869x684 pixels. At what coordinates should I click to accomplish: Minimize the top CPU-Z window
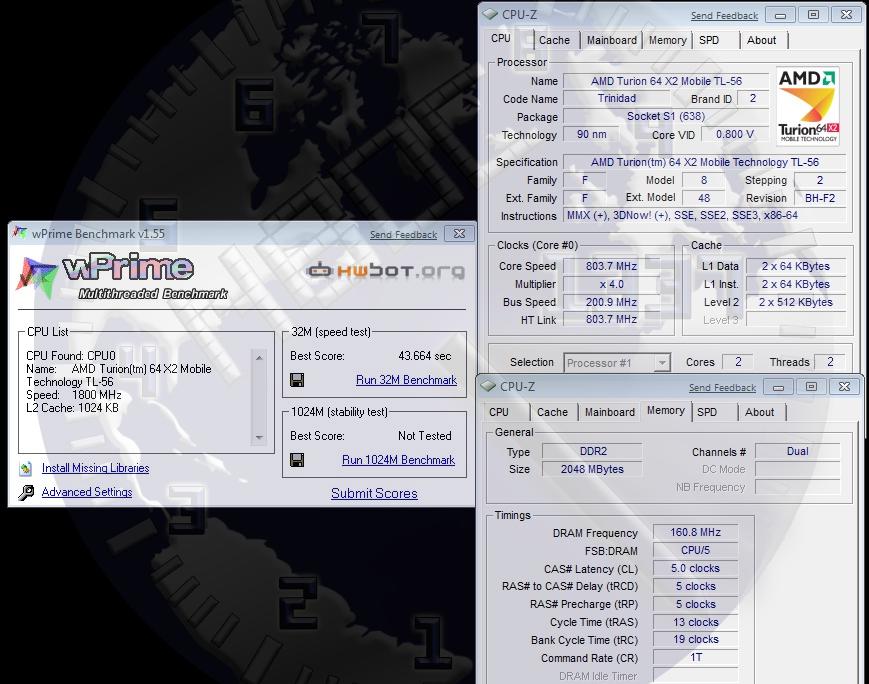(x=780, y=15)
